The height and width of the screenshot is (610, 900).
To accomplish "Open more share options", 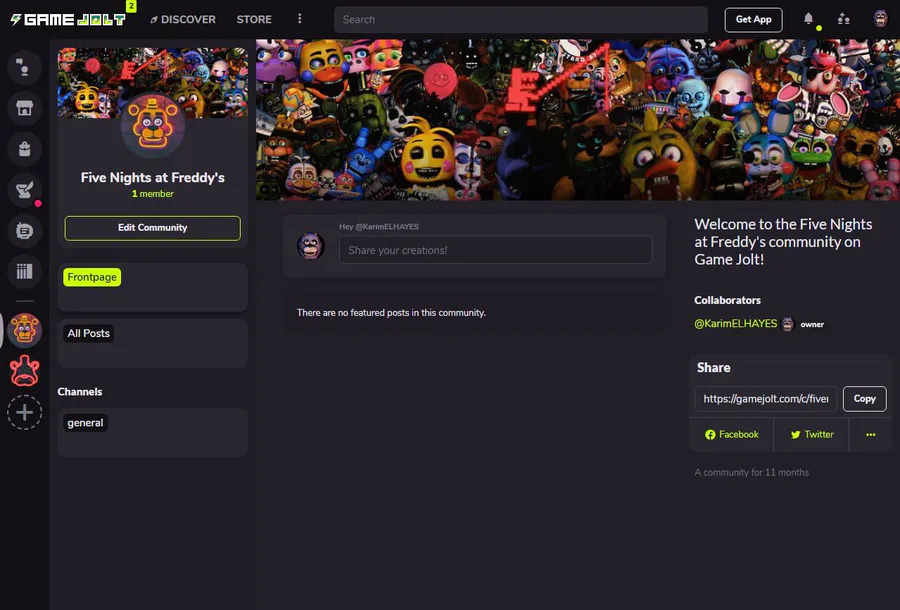I will [871, 434].
